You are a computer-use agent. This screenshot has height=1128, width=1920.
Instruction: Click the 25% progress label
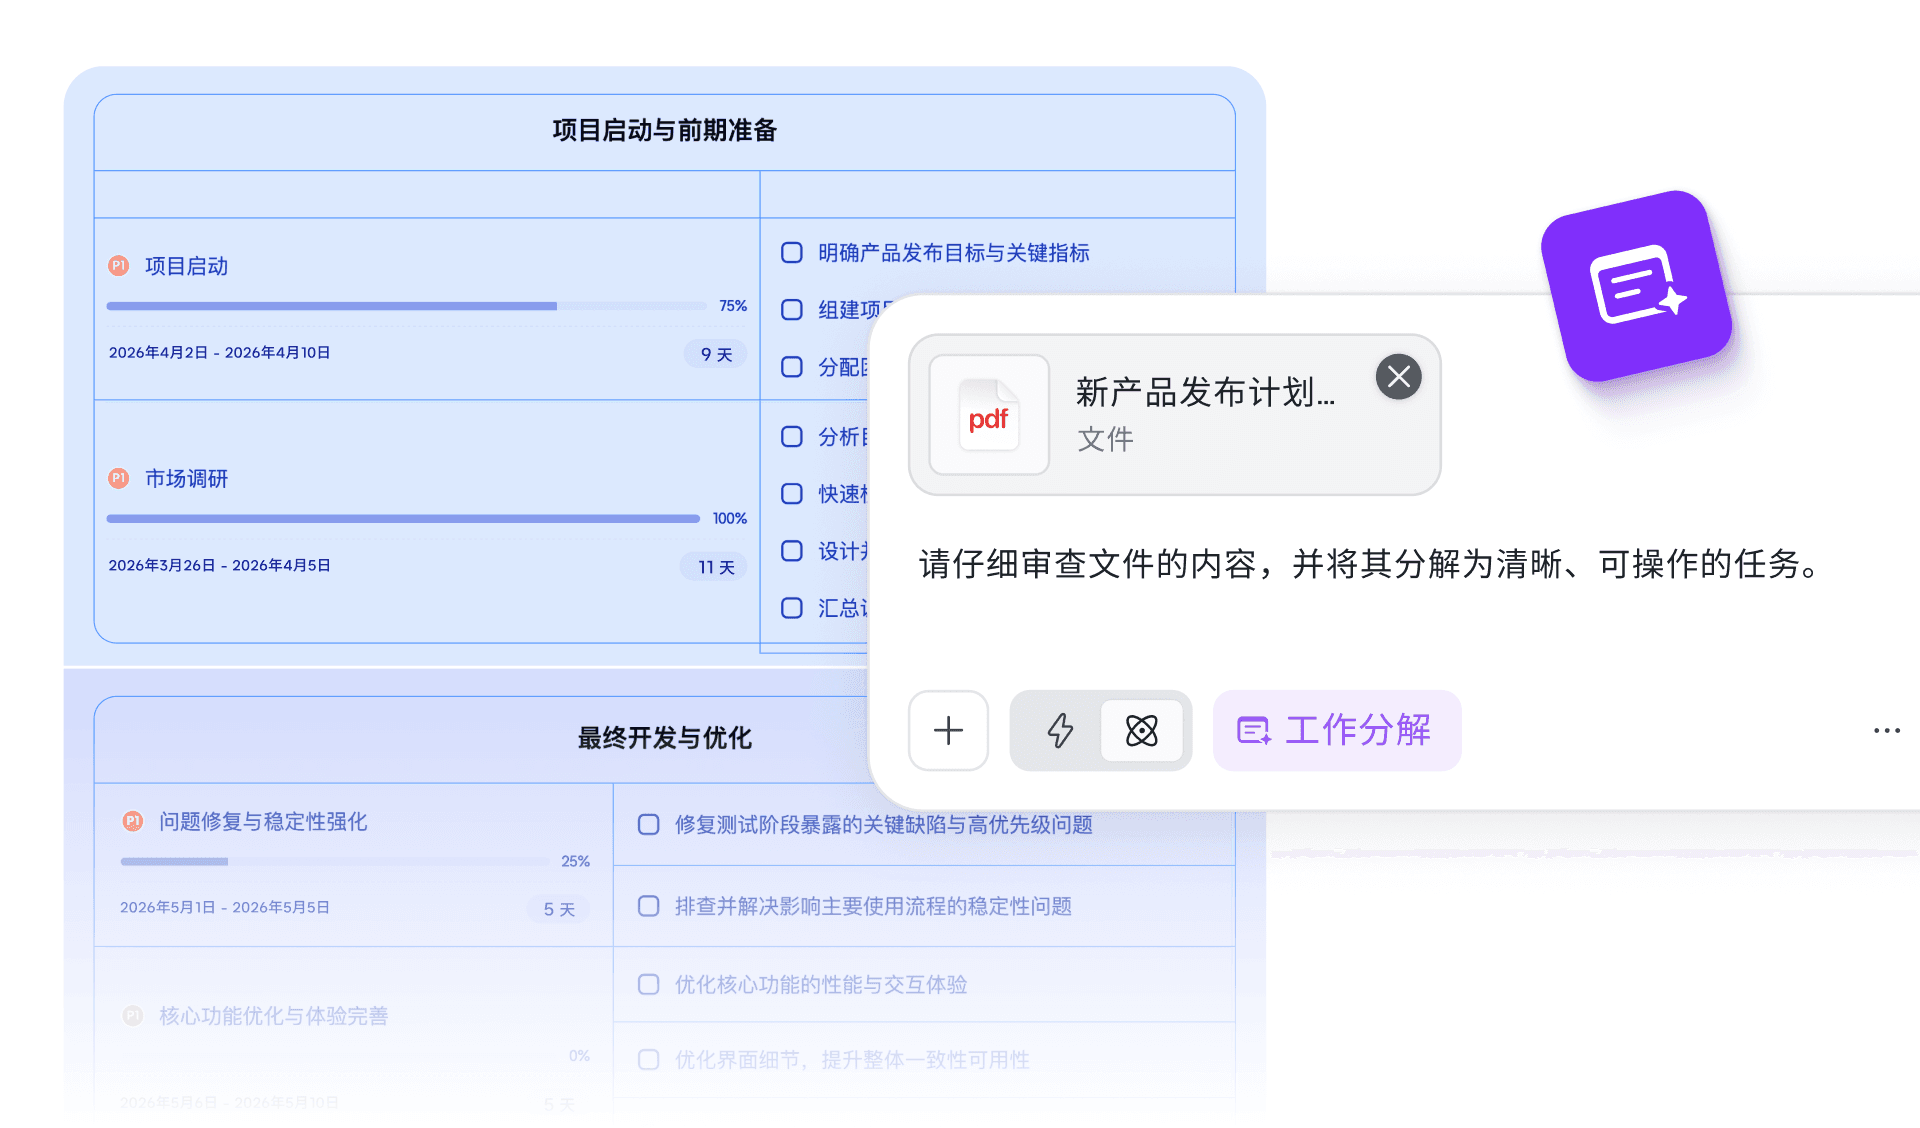pos(575,861)
